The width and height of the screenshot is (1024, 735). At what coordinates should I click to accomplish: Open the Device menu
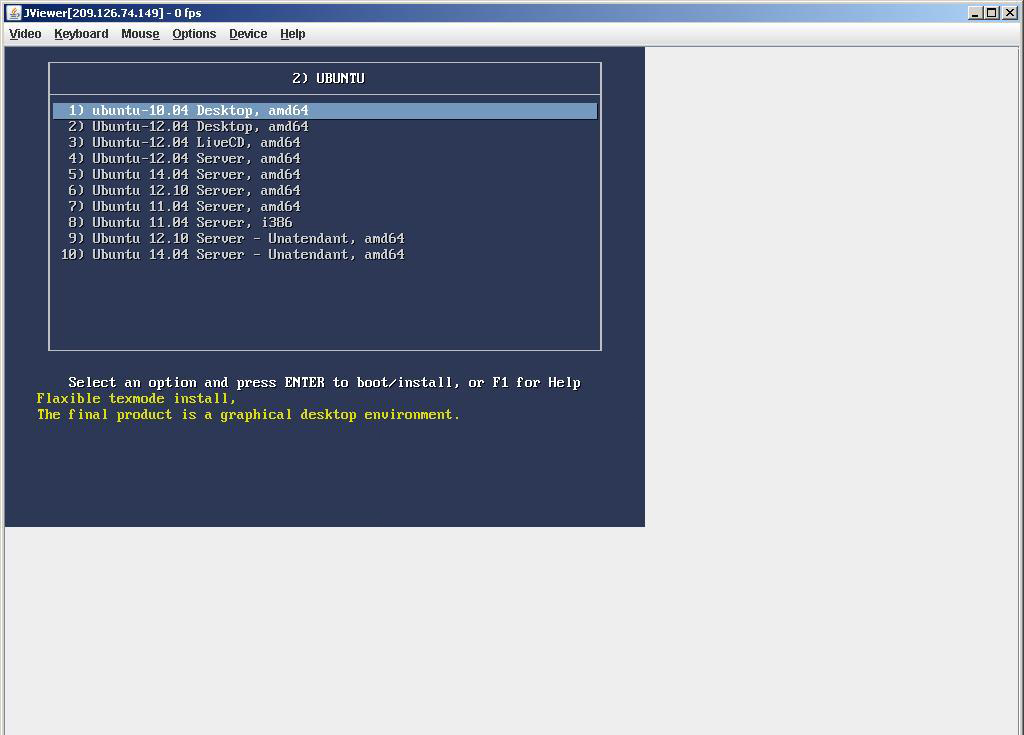[x=248, y=34]
